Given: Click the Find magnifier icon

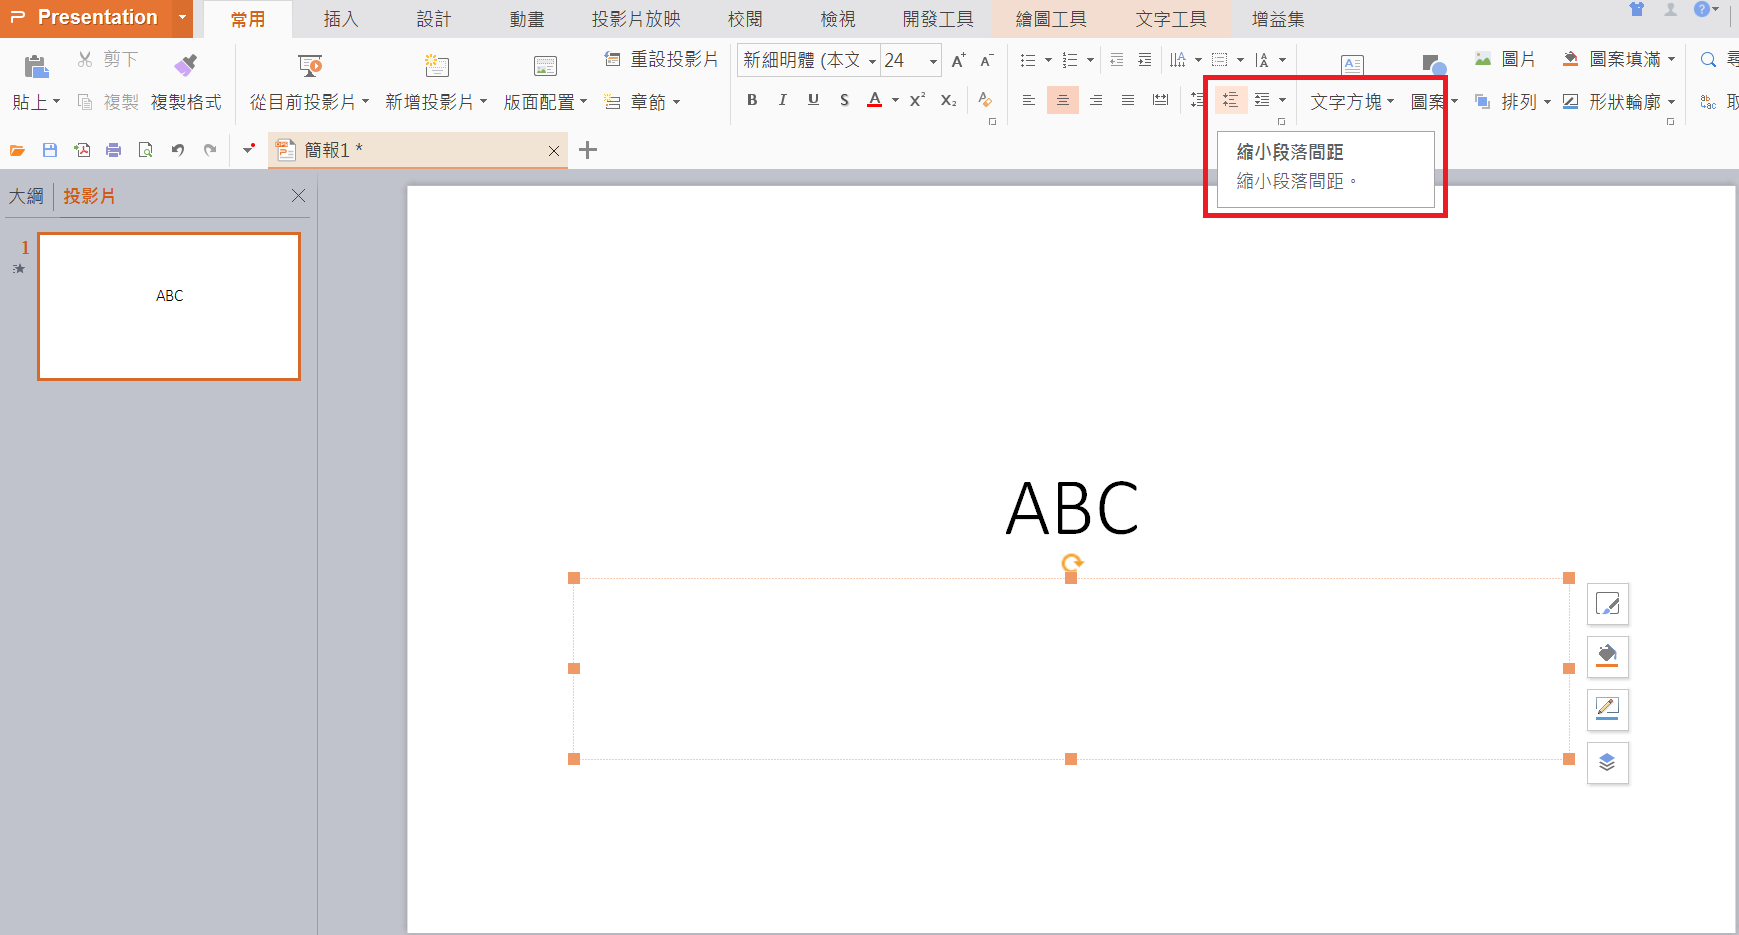Looking at the screenshot, I should (x=1708, y=60).
